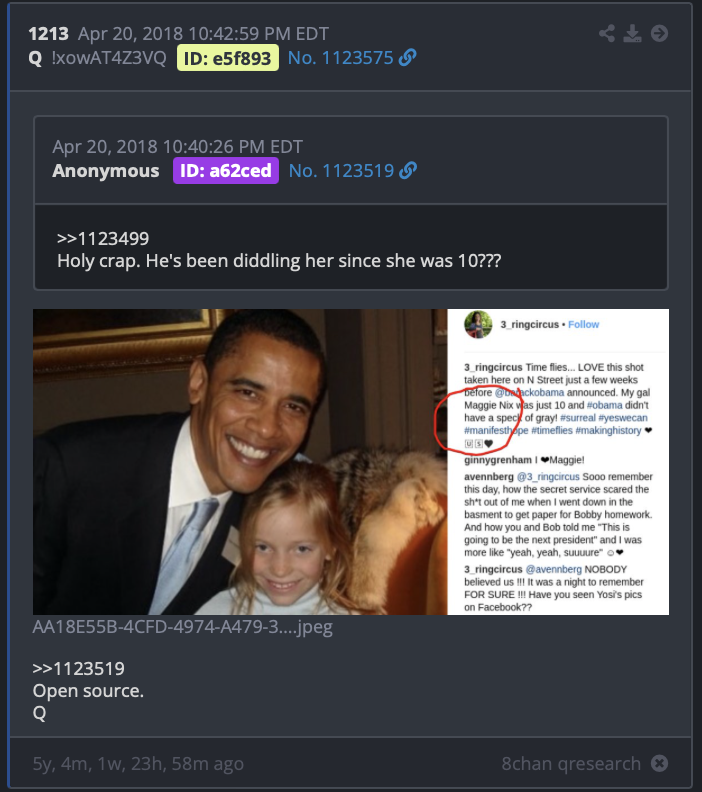This screenshot has height=792, width=702.
Task: Click the !xowAT4Z3VQ tripcode
Action: tap(109, 58)
